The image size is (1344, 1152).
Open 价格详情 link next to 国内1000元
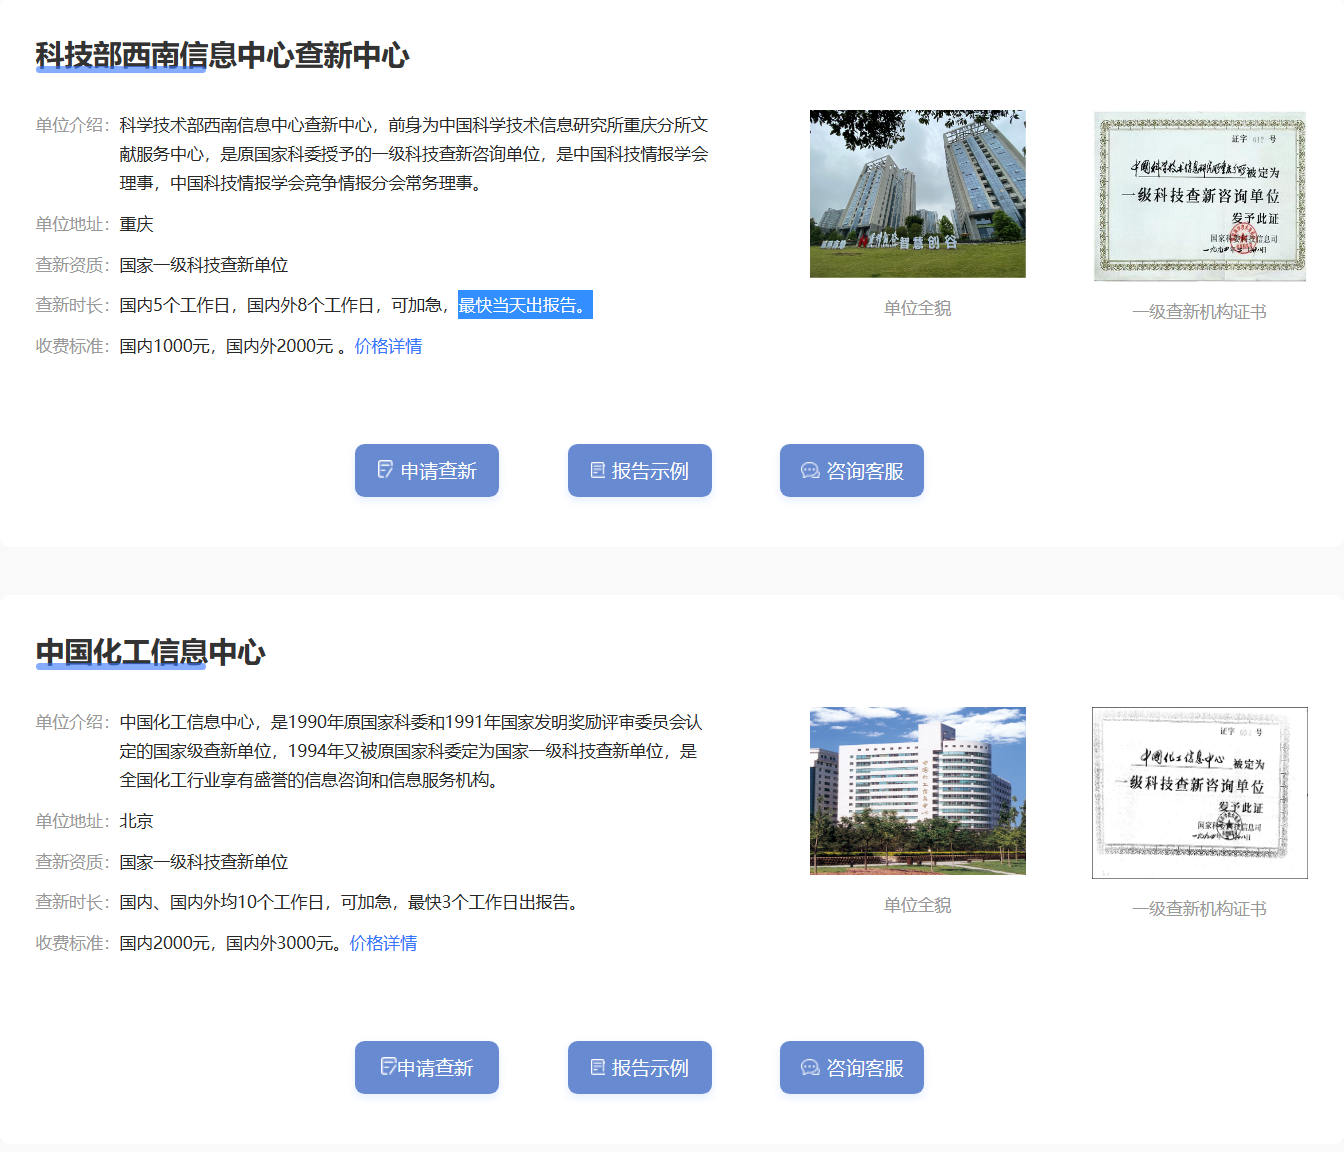[388, 346]
